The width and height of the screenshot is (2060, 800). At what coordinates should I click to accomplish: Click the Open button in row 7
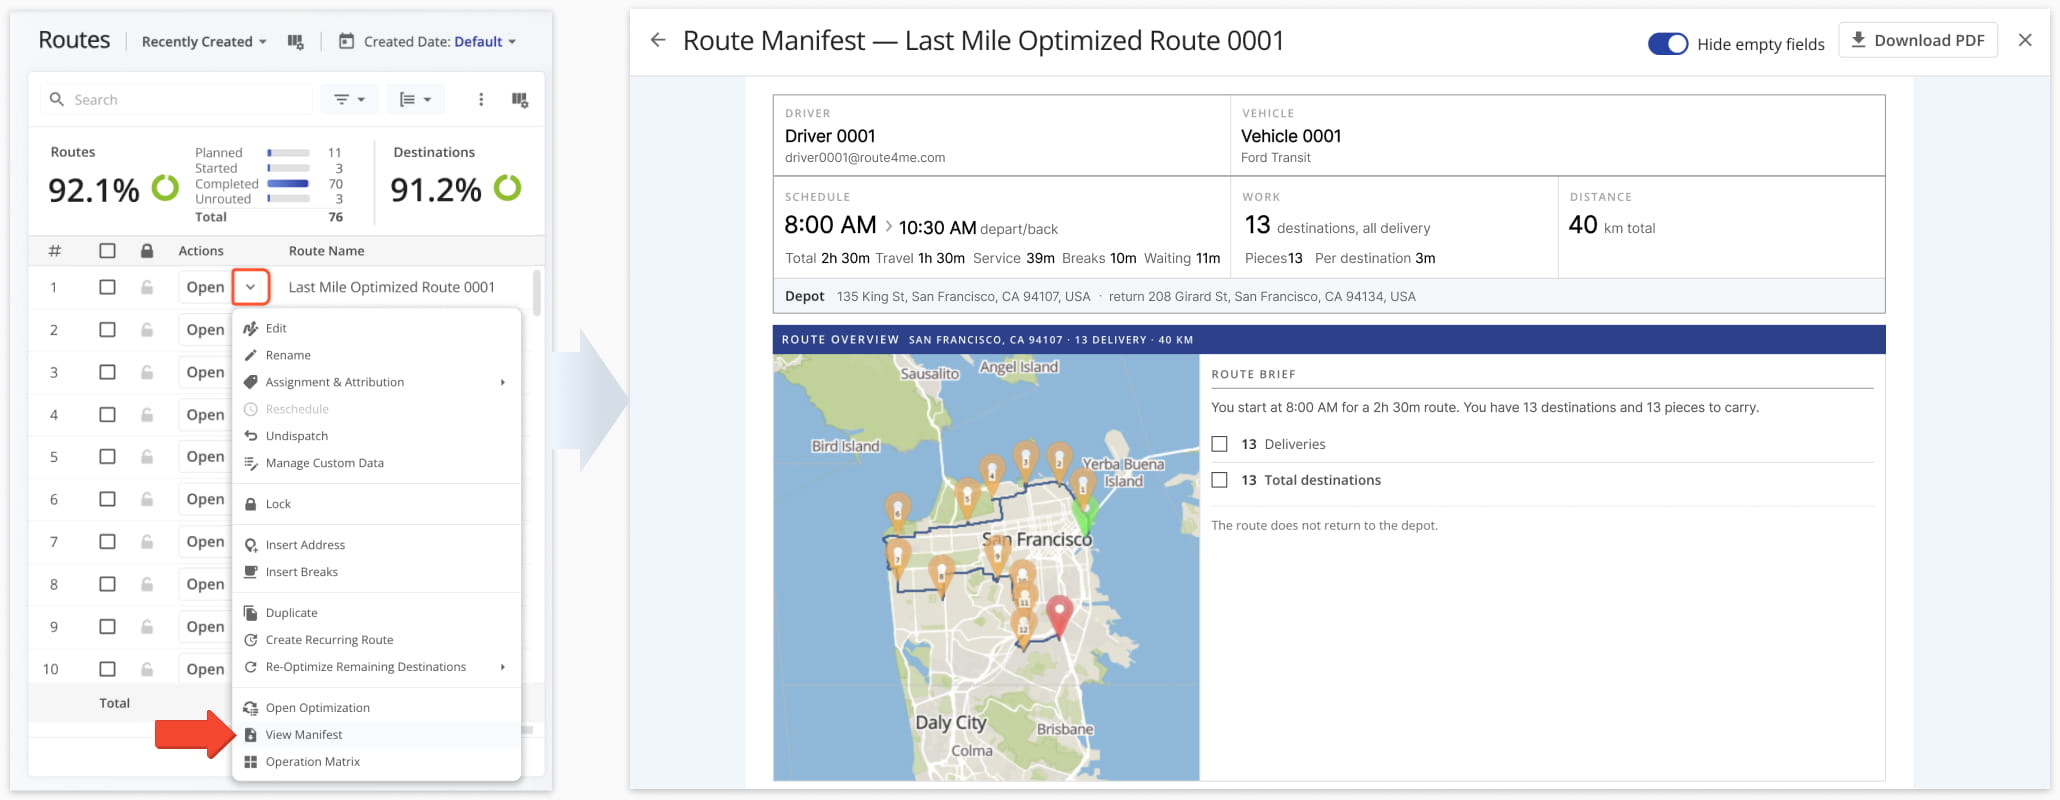coord(205,541)
